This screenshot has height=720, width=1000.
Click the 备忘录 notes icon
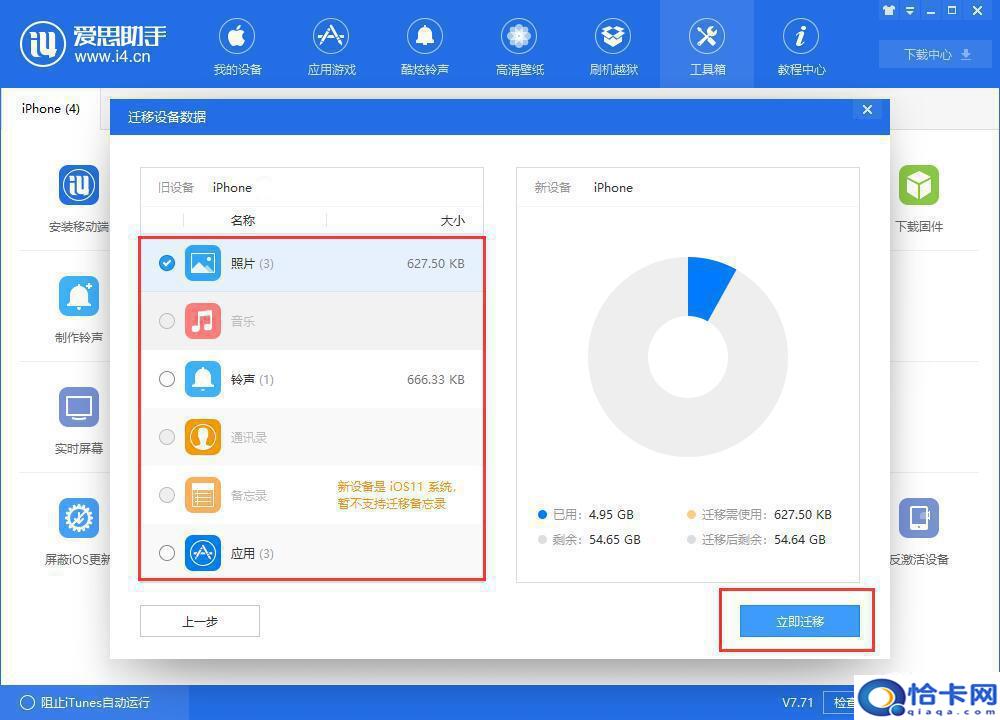click(203, 495)
